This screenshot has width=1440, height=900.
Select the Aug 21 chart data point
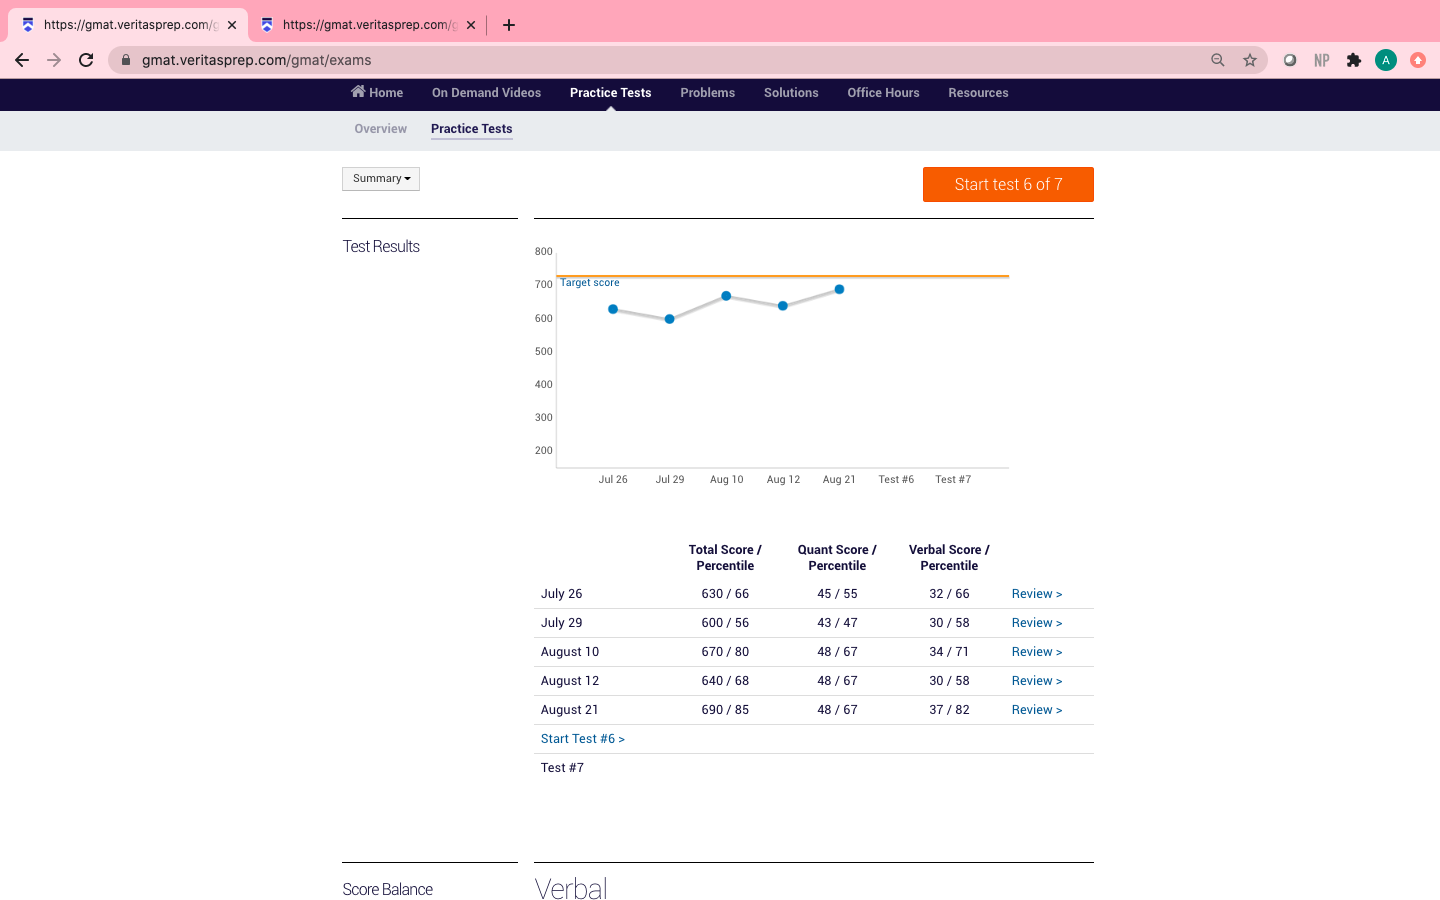click(839, 289)
